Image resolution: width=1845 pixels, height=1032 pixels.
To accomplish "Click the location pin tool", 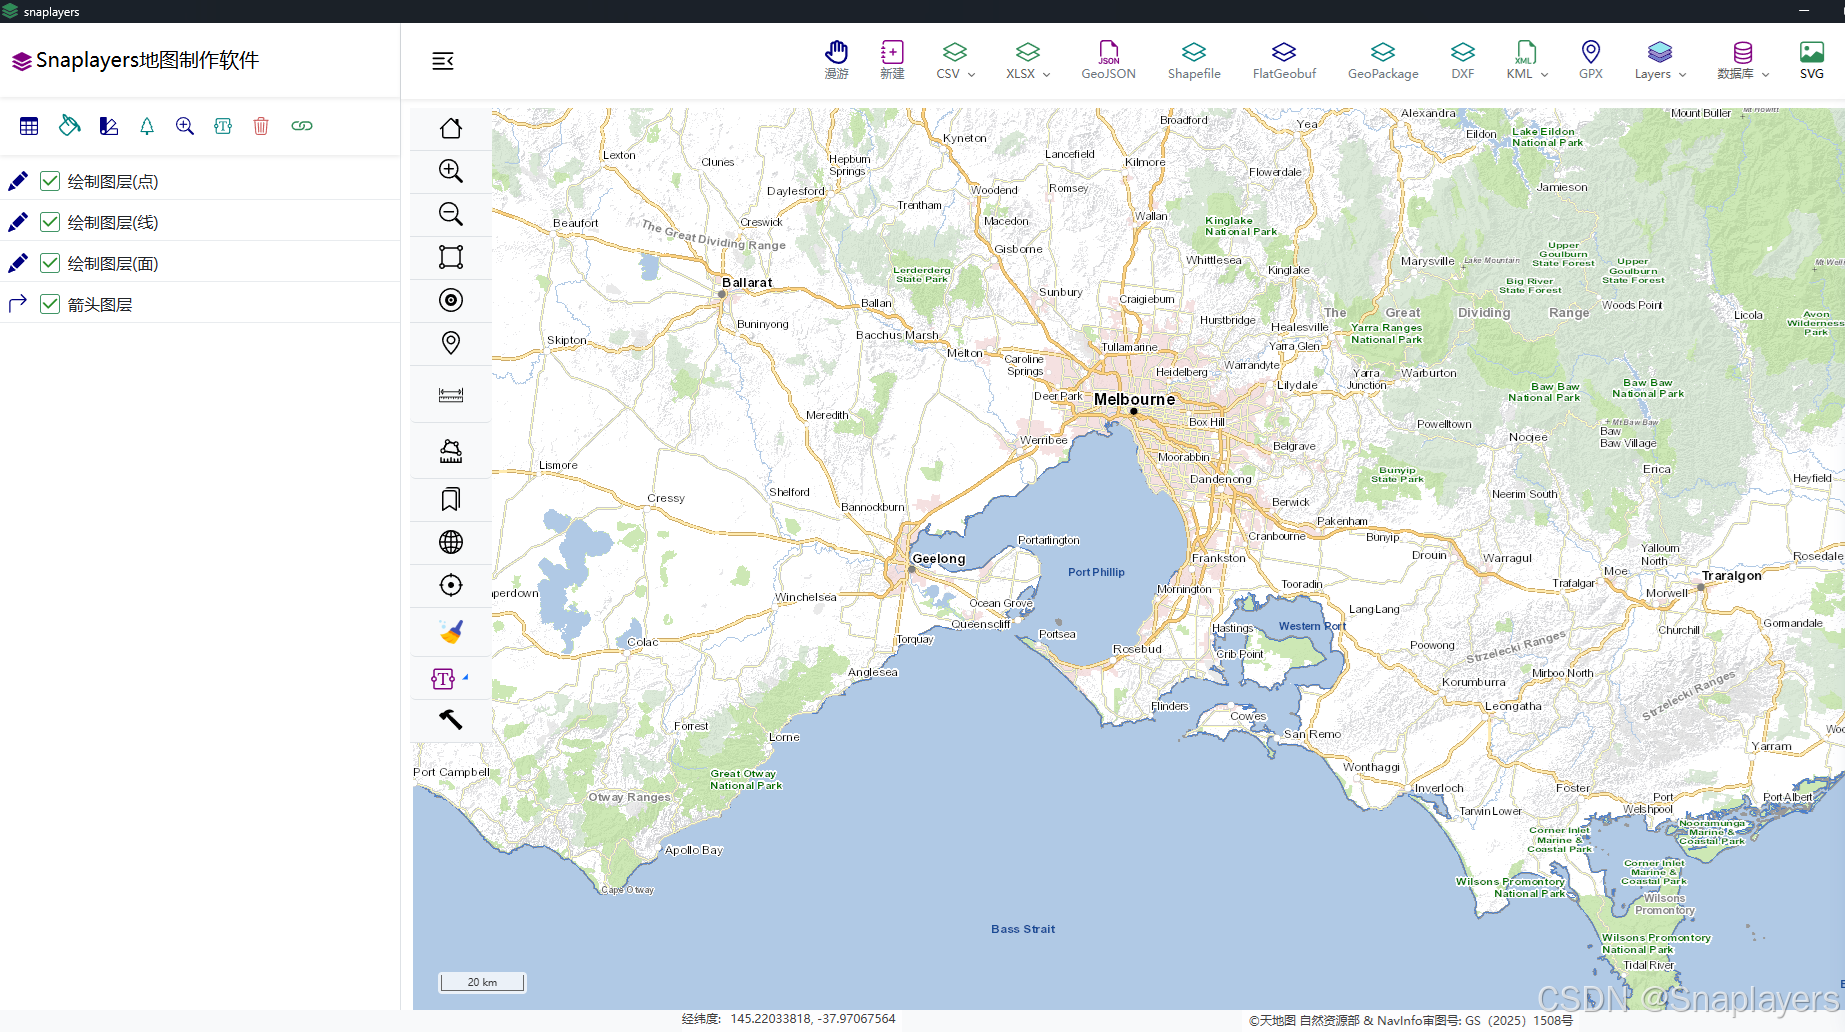I will point(451,343).
